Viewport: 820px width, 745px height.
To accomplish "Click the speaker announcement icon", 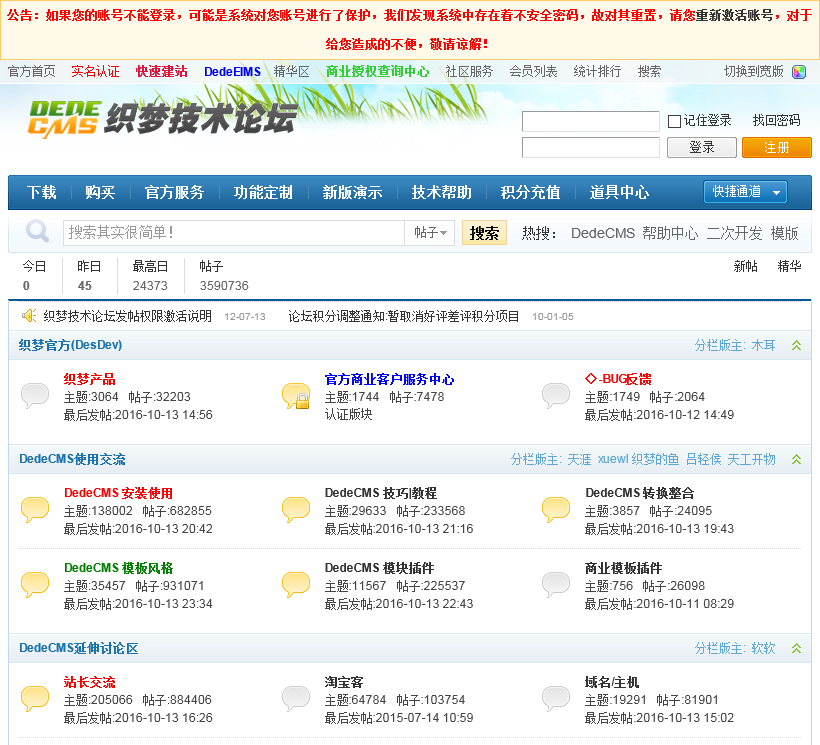I will coord(29,316).
